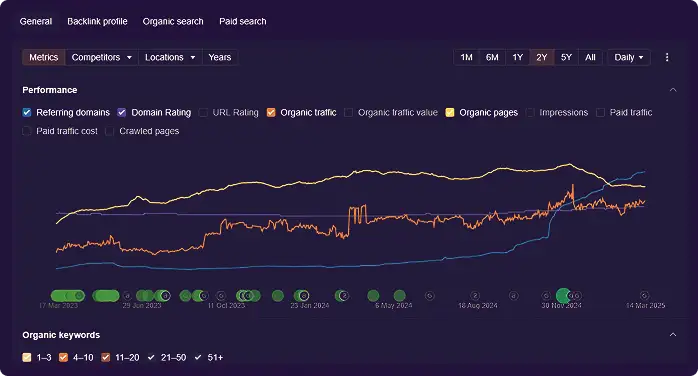This screenshot has height=376, width=698.
Task: Set time range to 6M
Action: pyautogui.click(x=492, y=57)
